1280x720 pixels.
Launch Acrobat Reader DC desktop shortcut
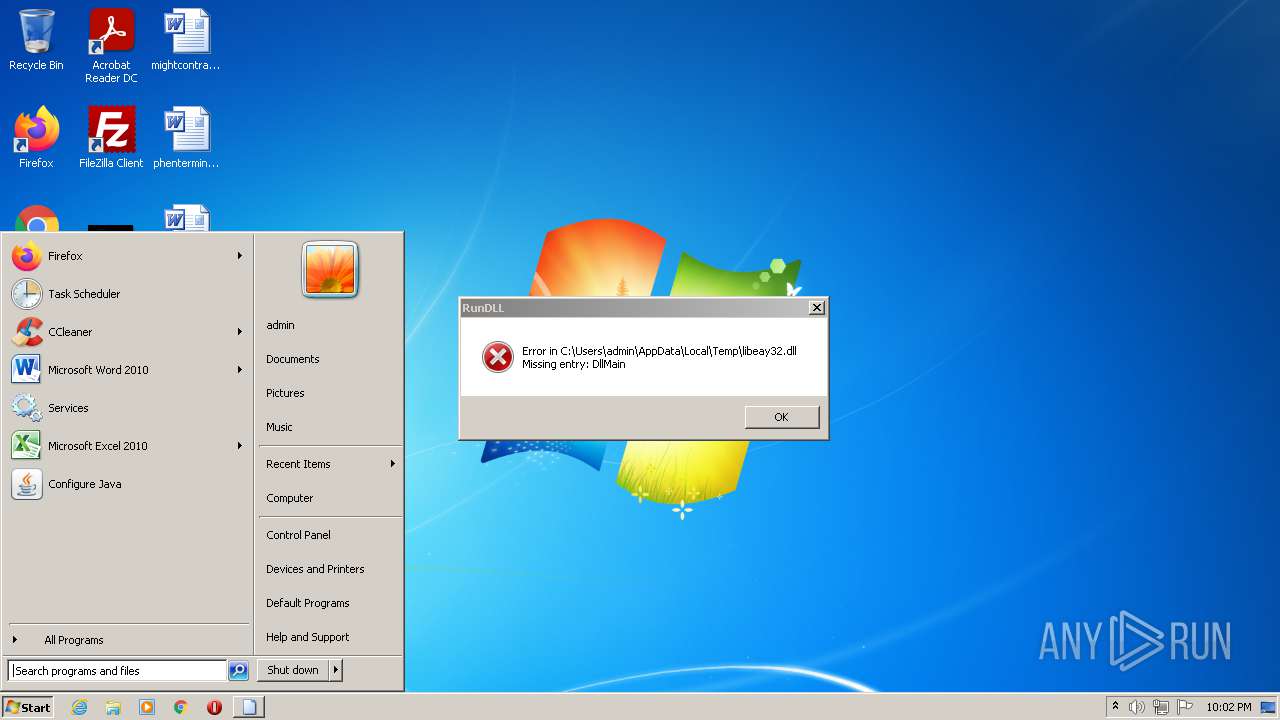coord(111,46)
